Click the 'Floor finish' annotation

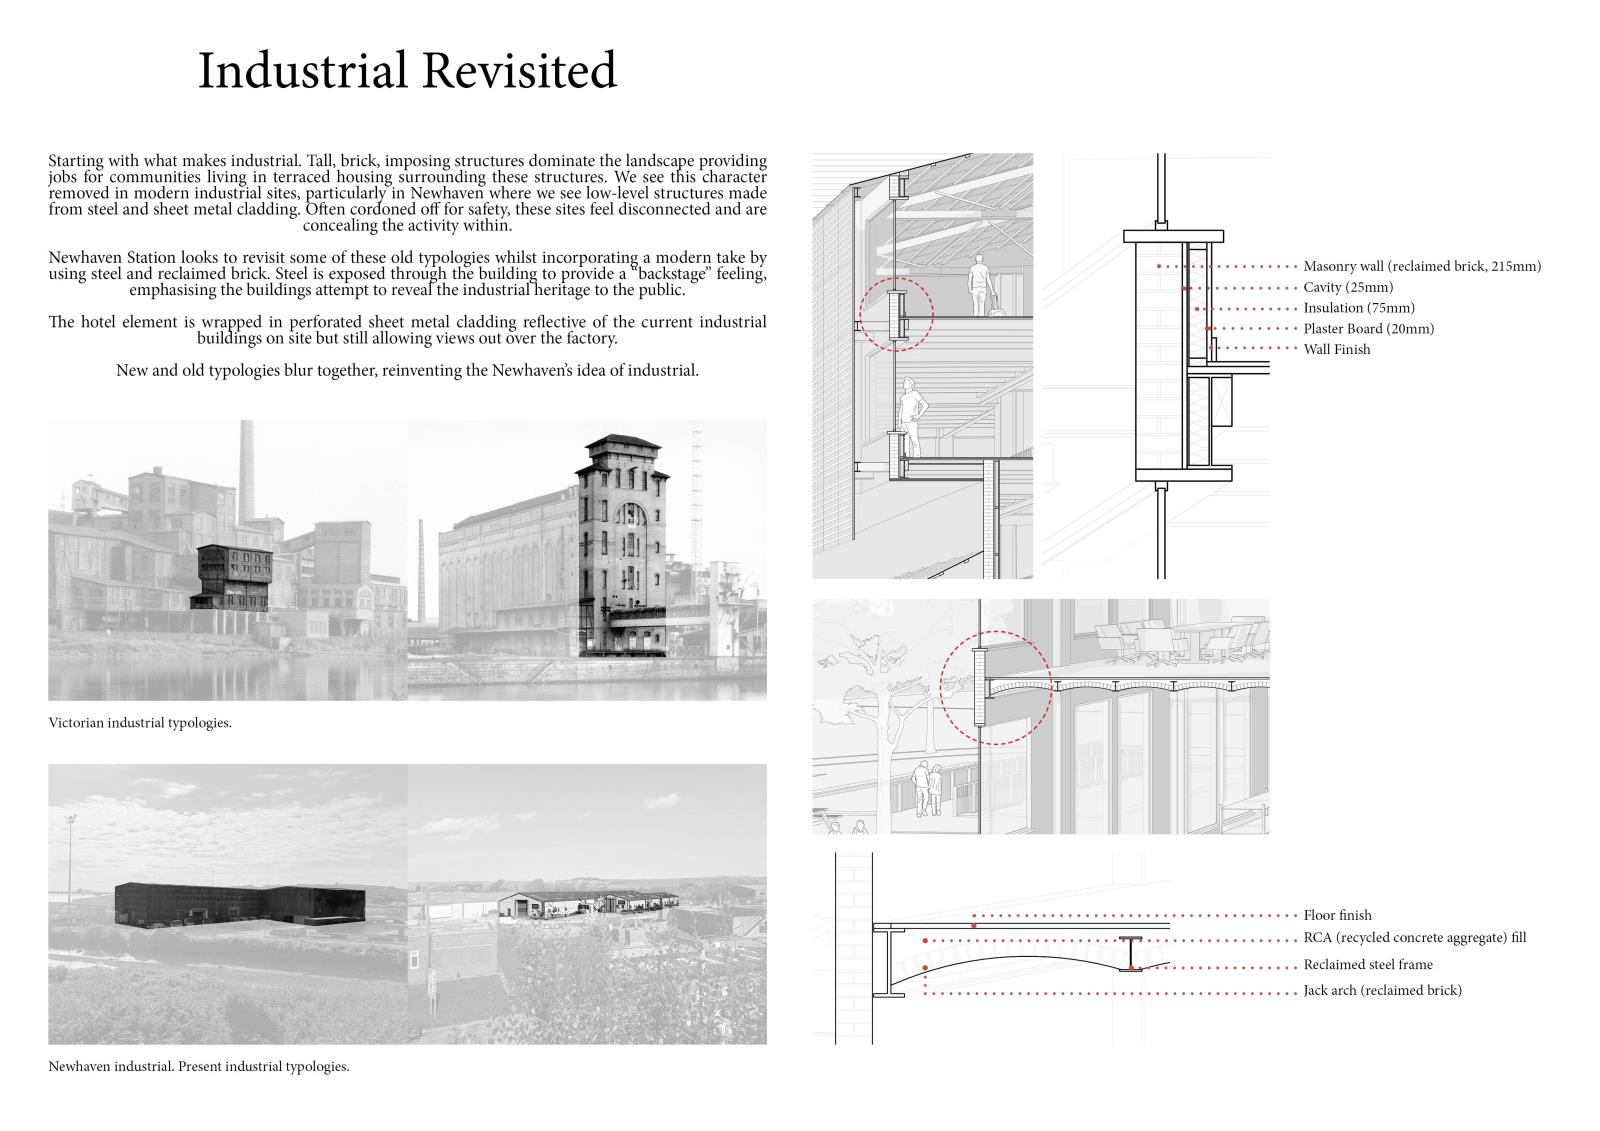pos(1337,915)
